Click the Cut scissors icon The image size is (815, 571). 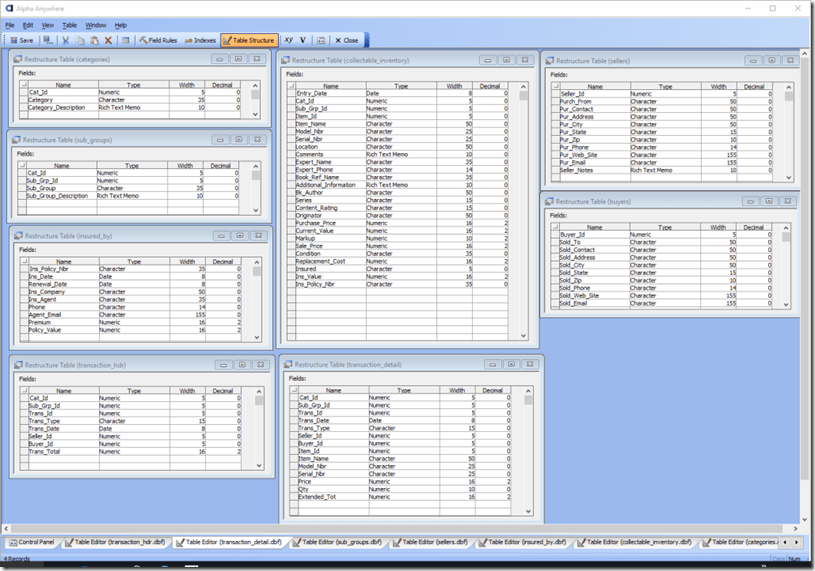65,40
